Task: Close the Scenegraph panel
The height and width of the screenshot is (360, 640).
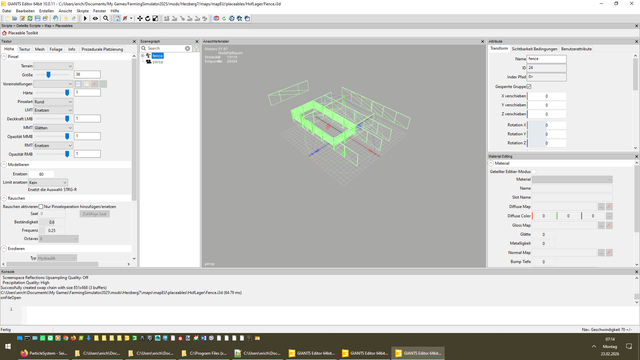Action: pos(197,41)
